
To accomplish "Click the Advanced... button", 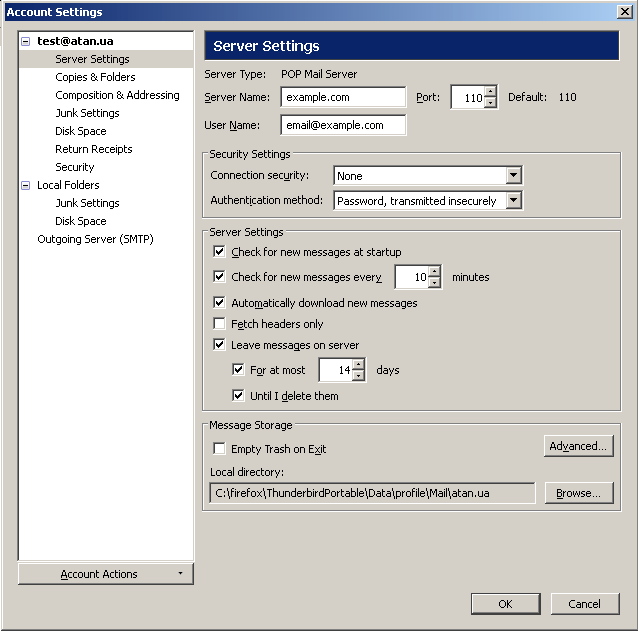I will [x=579, y=446].
